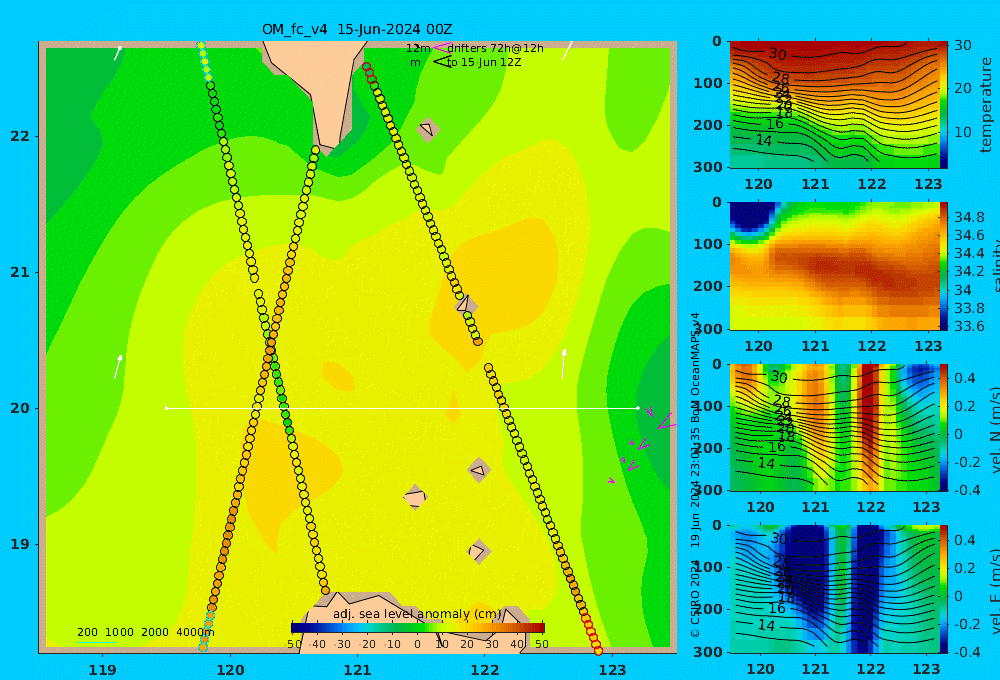The image size is (1000, 680).
Task: Select the red circle at the bottom of the eastern track
Action: (x=598, y=651)
